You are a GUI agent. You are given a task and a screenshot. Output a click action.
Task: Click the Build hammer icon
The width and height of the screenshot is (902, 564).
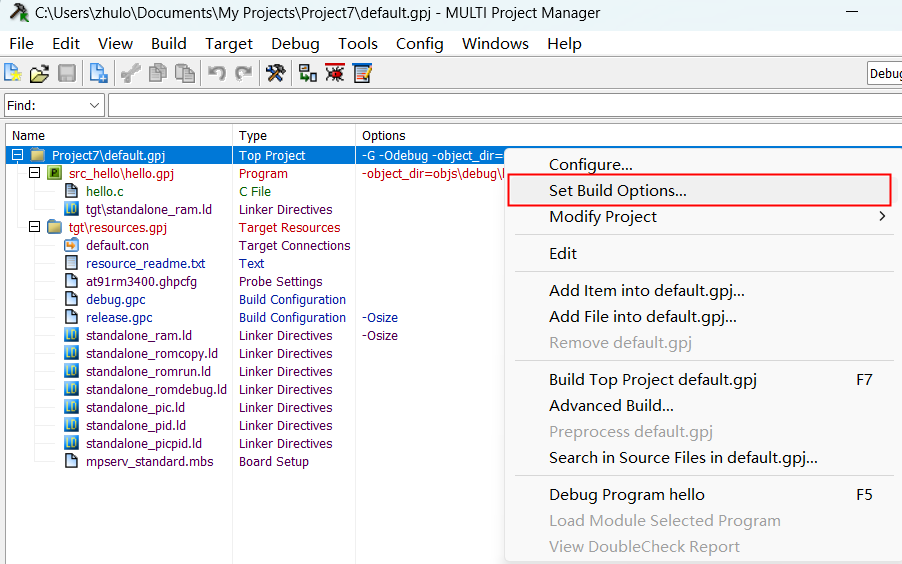point(275,73)
